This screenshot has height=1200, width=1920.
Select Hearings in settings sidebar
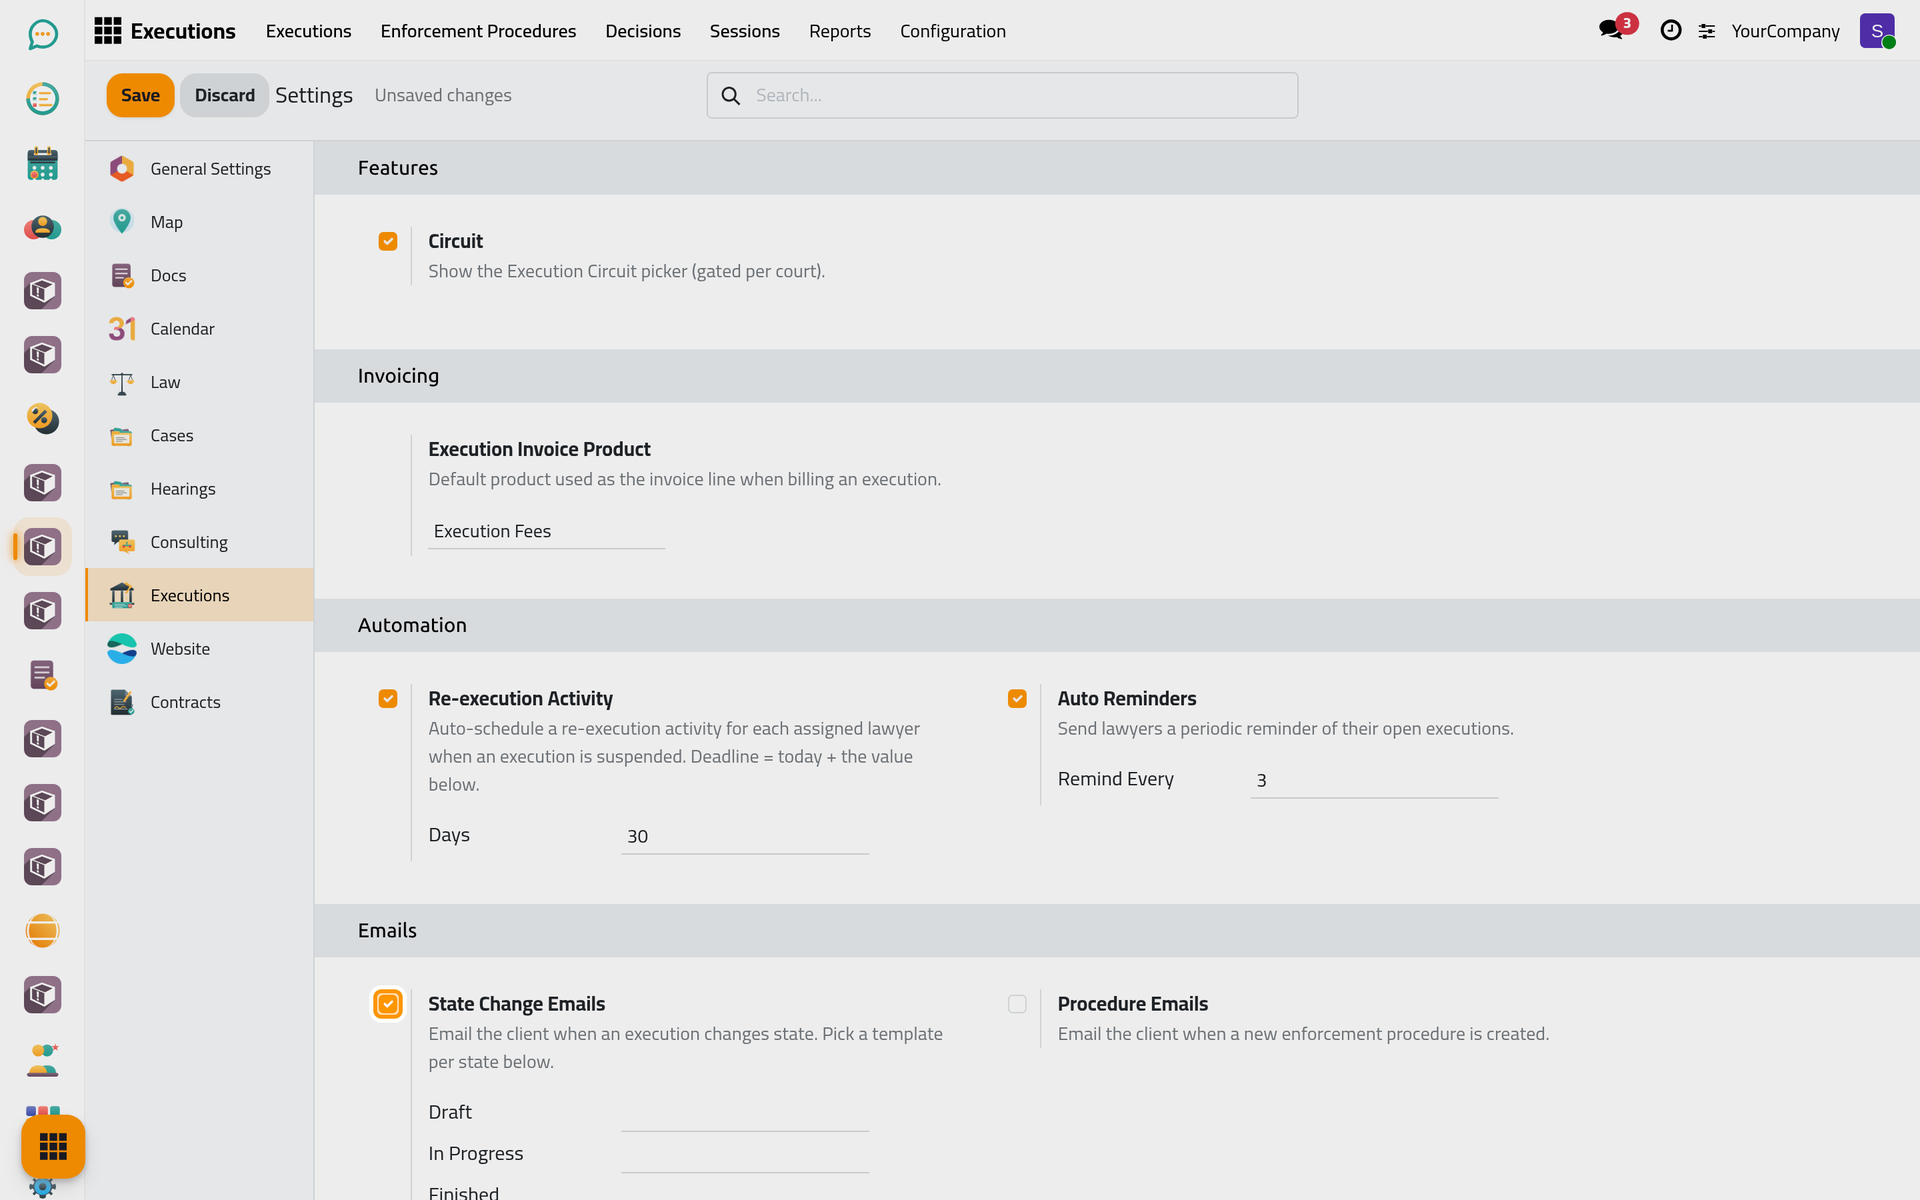[x=200, y=489]
